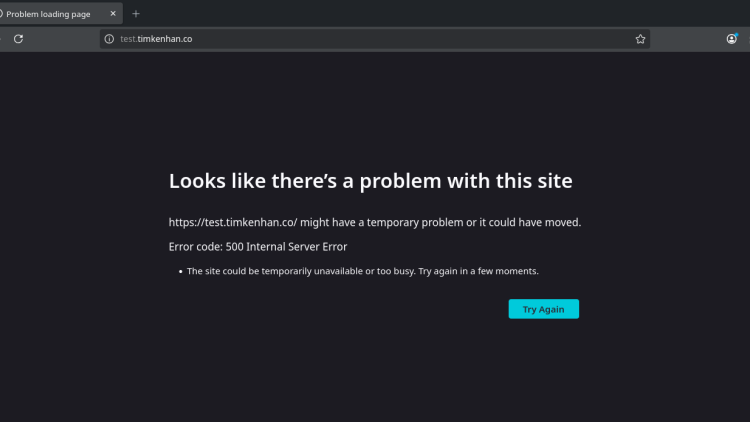
Task: Click the forward arrow at toolbar's left edge
Action: (1, 39)
